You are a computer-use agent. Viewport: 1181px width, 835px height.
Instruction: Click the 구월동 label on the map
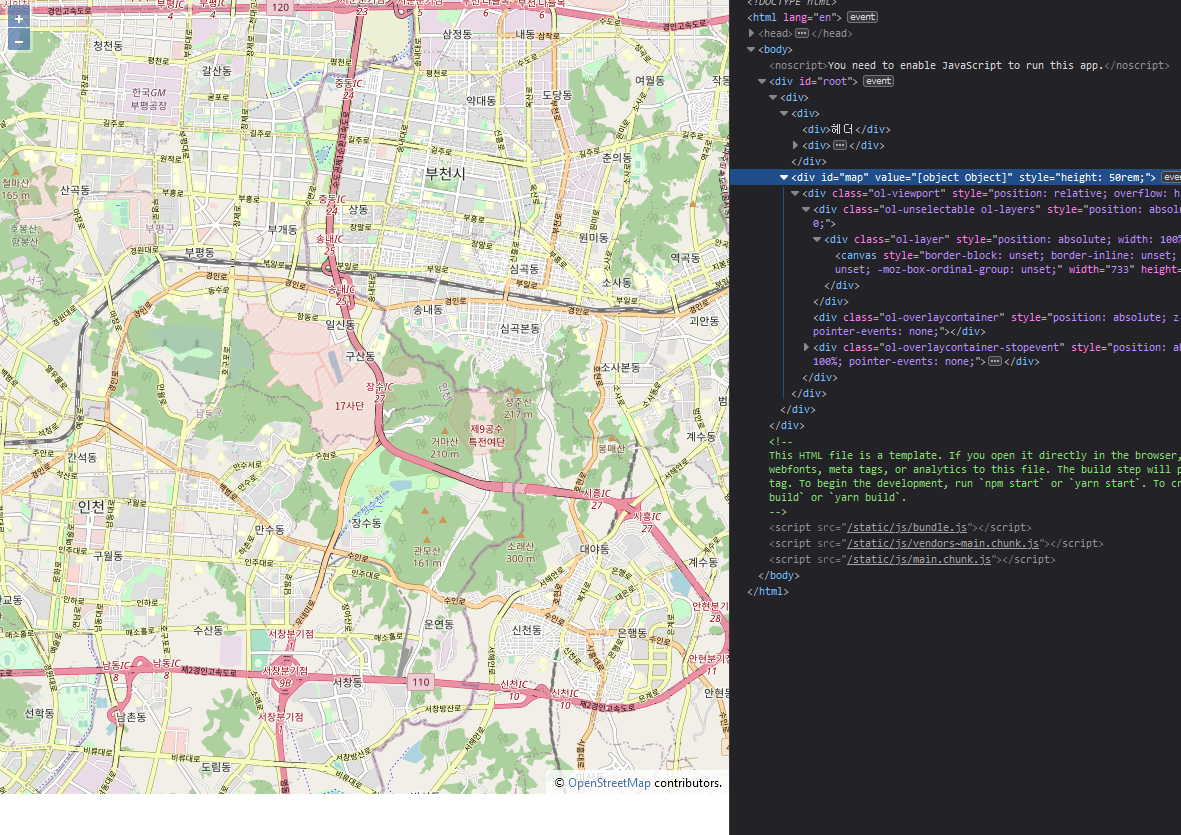coord(108,556)
